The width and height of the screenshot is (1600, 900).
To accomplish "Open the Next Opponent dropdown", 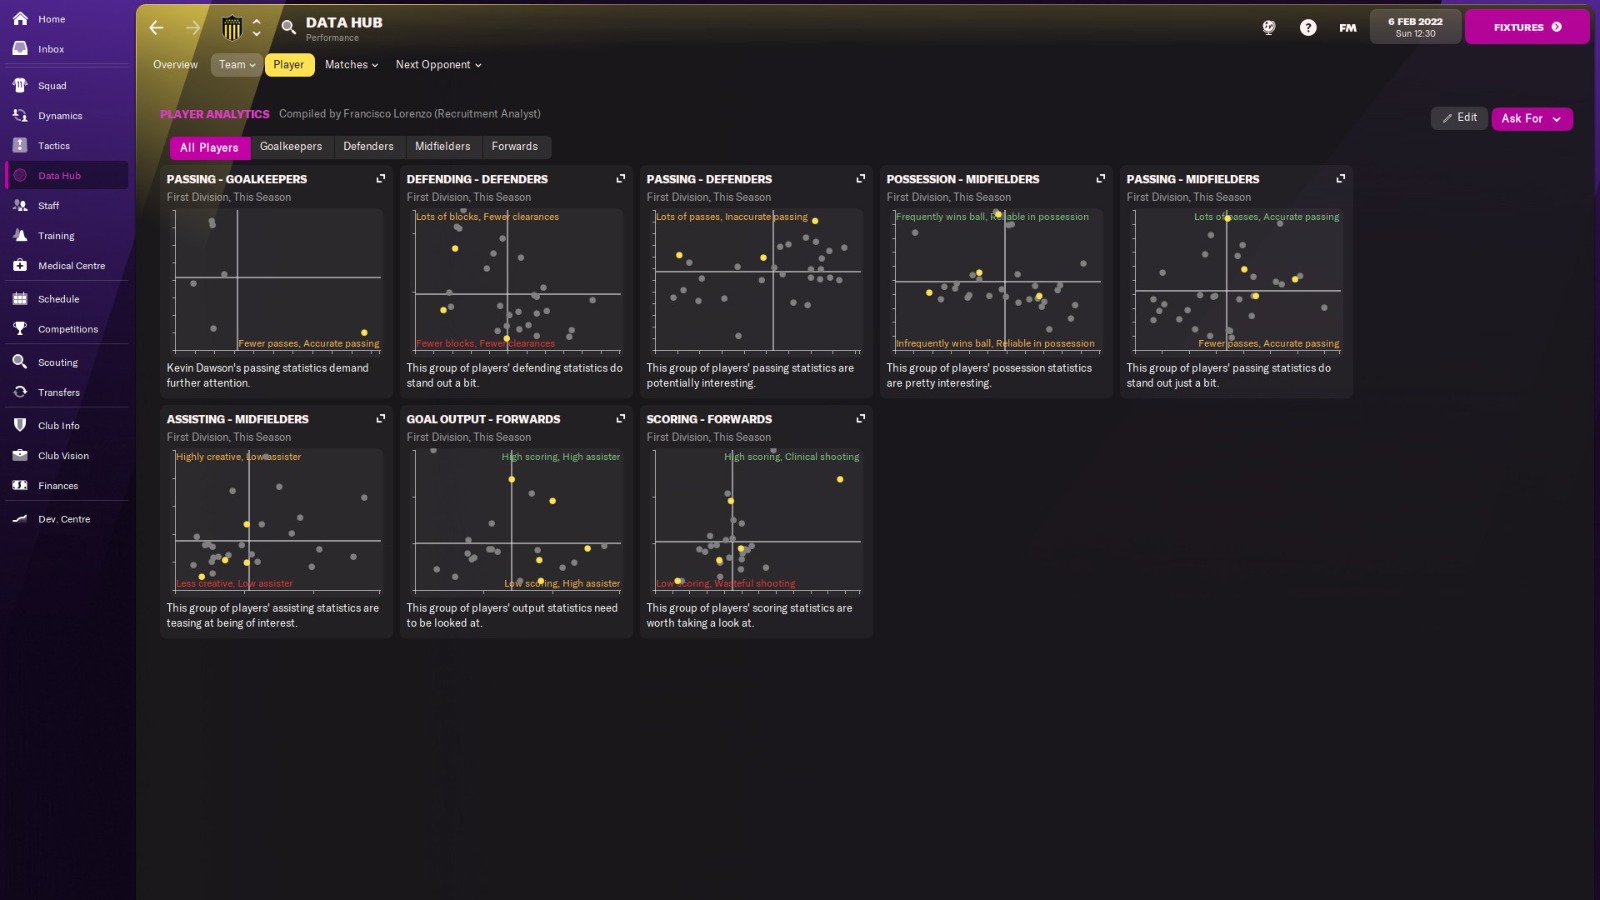I will [438, 64].
